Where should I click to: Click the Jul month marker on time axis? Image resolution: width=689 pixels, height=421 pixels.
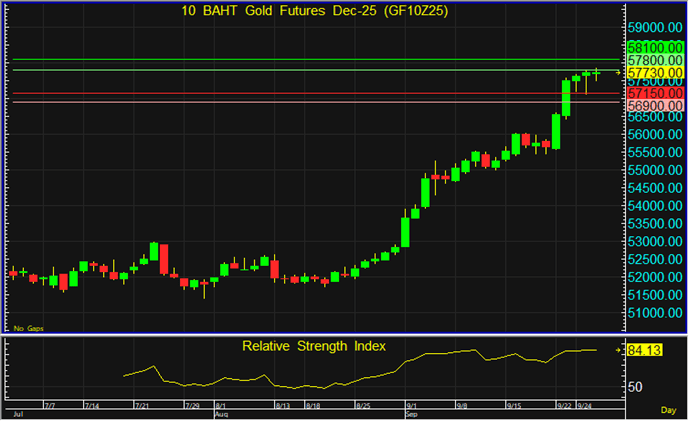(14, 412)
